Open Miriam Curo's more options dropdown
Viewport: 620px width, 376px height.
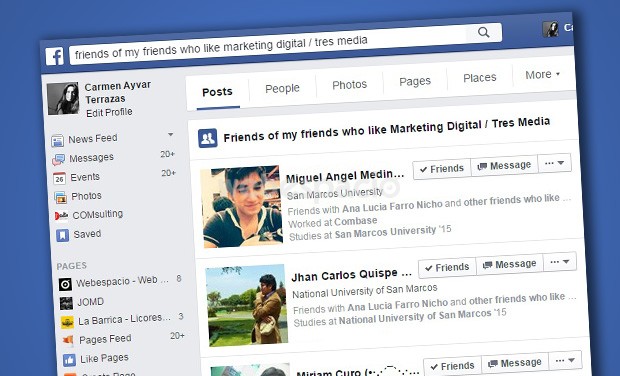click(x=565, y=360)
